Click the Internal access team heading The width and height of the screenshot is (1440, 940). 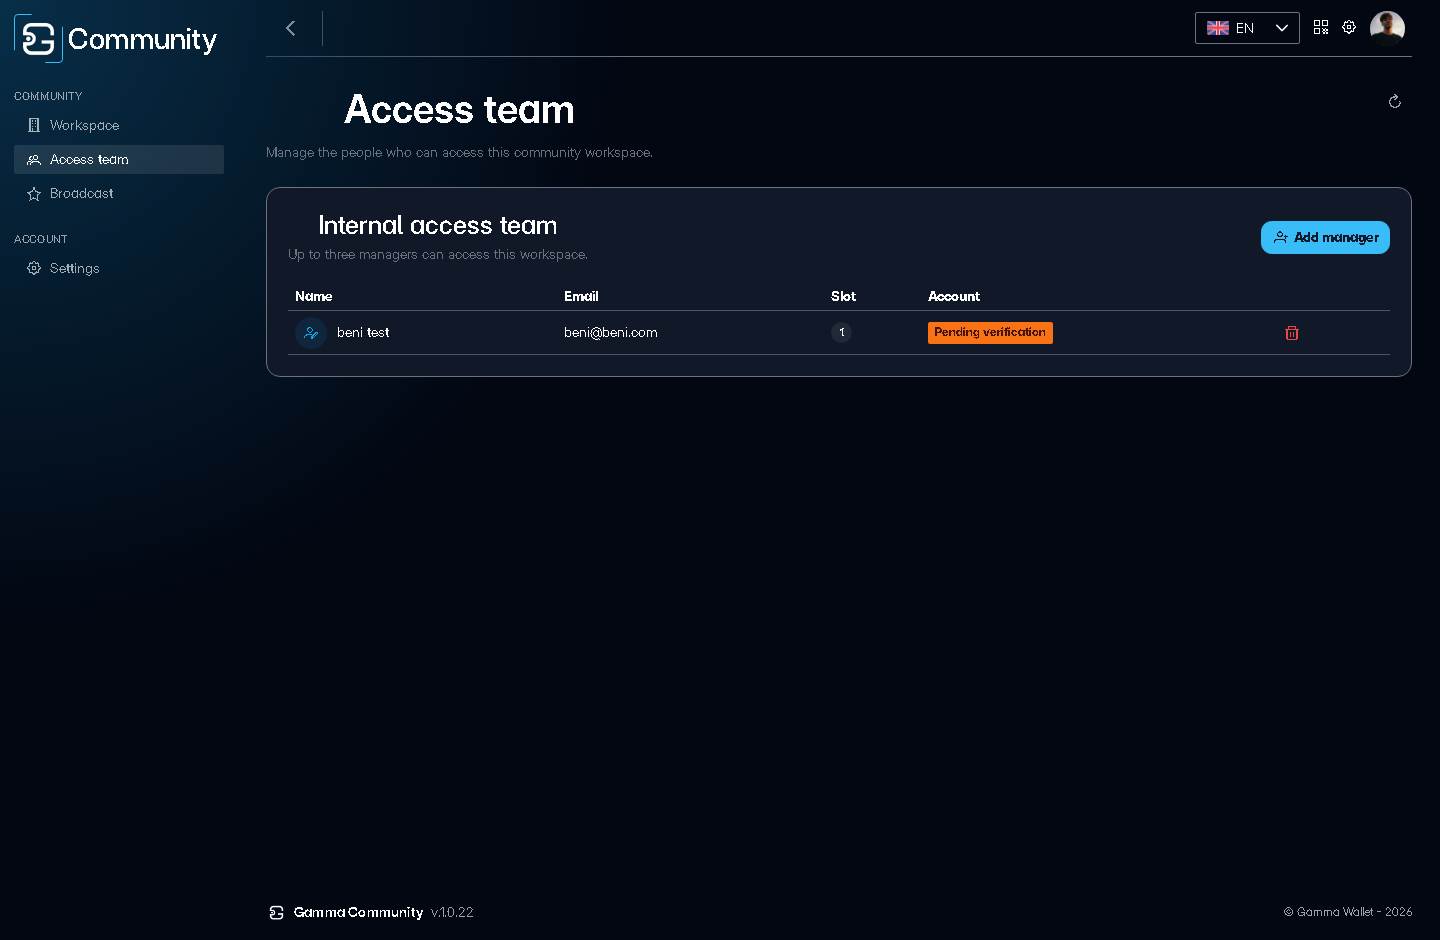pyautogui.click(x=438, y=225)
